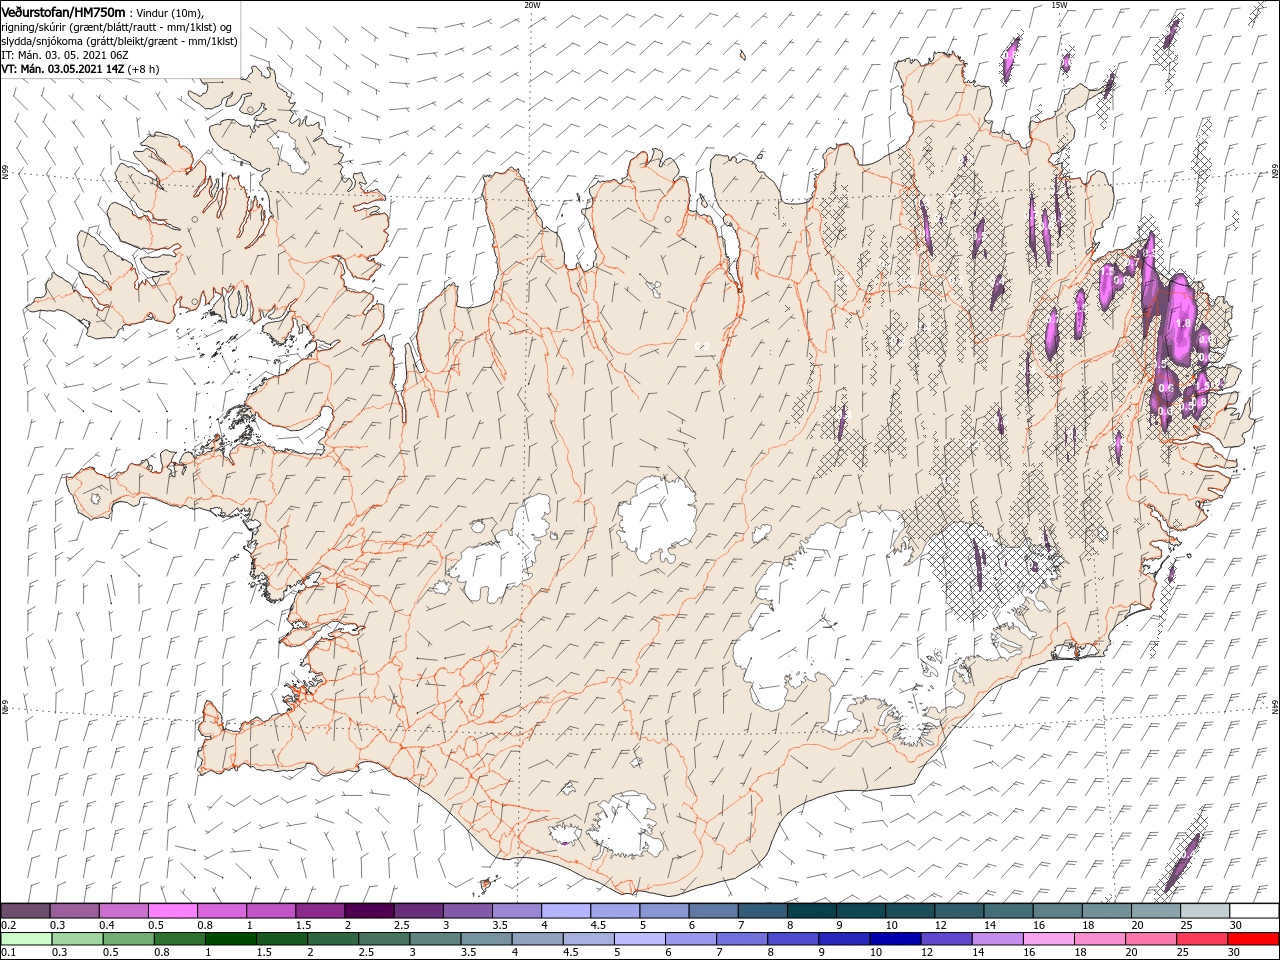1280x960 pixels.
Task: Pick the gray-teal 16 swatch in upper legend
Action: (1058, 911)
